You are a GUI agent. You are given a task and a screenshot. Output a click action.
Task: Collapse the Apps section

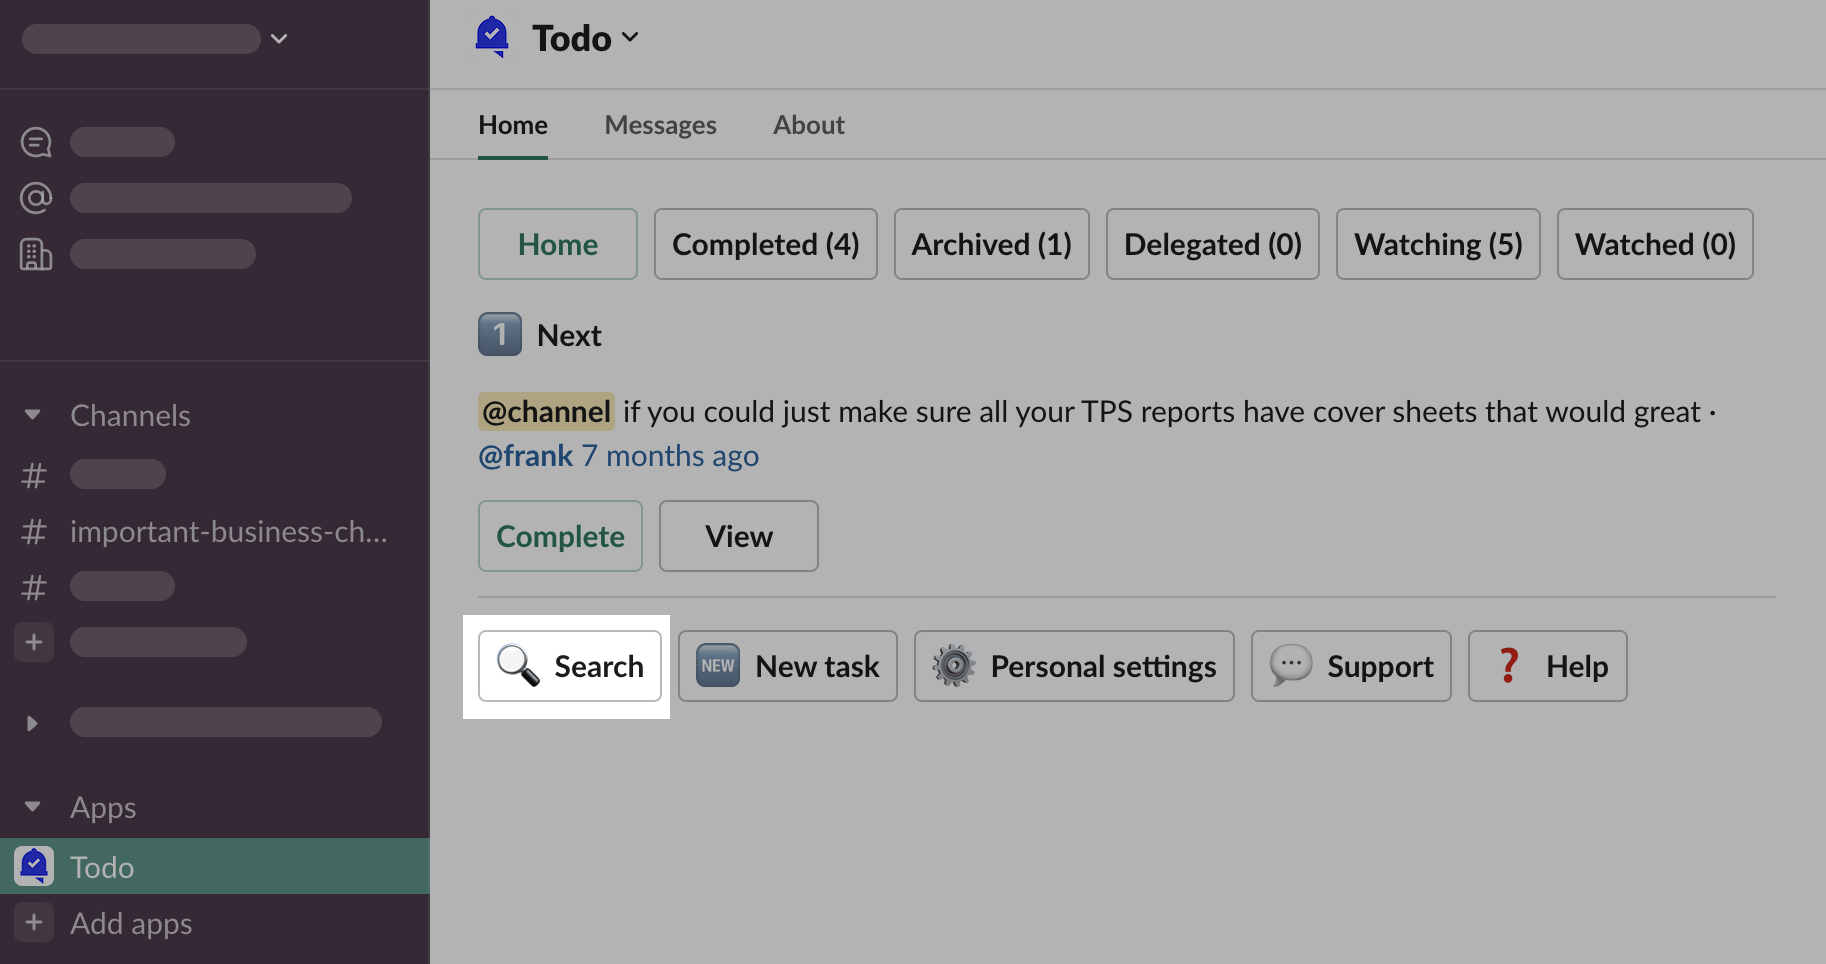(x=33, y=807)
